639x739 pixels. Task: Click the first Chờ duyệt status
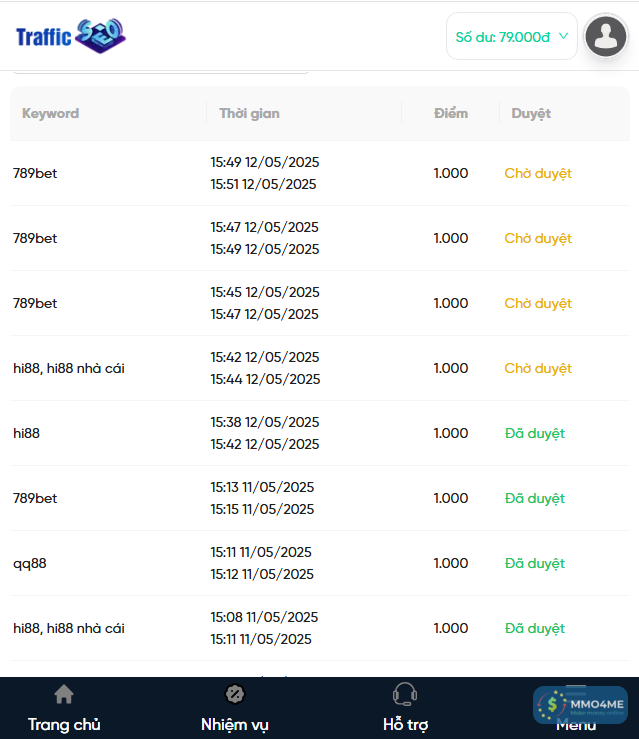click(538, 173)
